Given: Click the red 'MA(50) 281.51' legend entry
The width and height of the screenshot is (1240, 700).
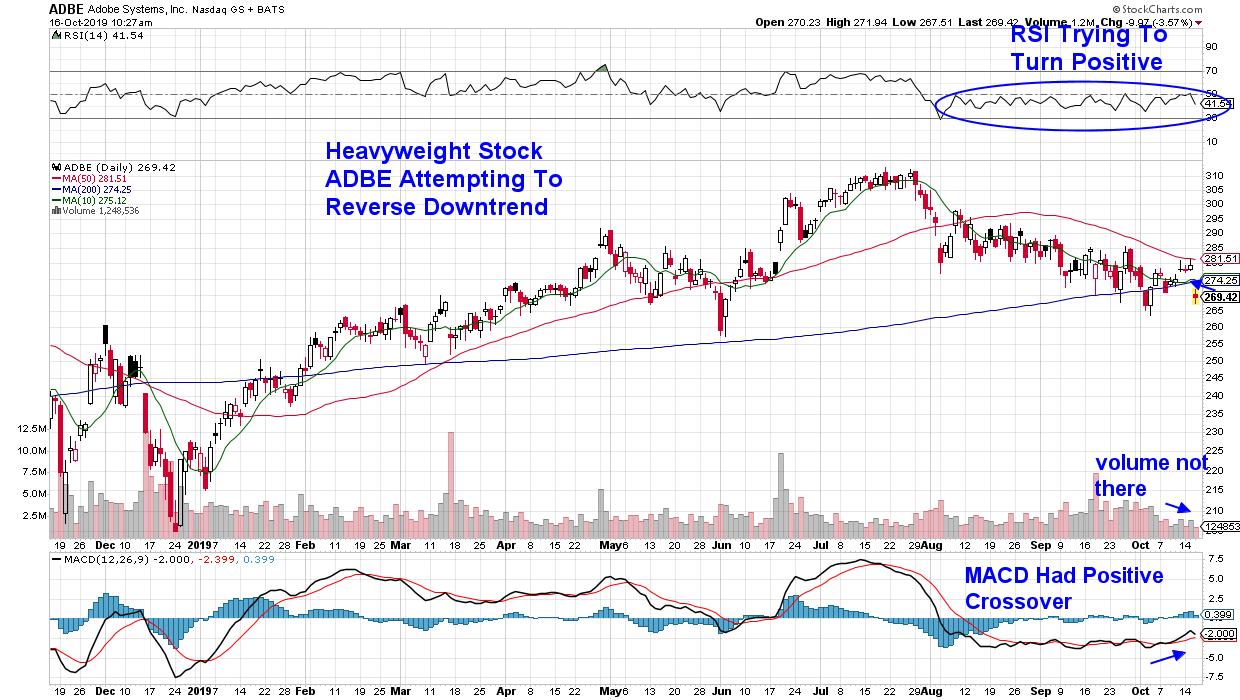Looking at the screenshot, I should point(89,178).
